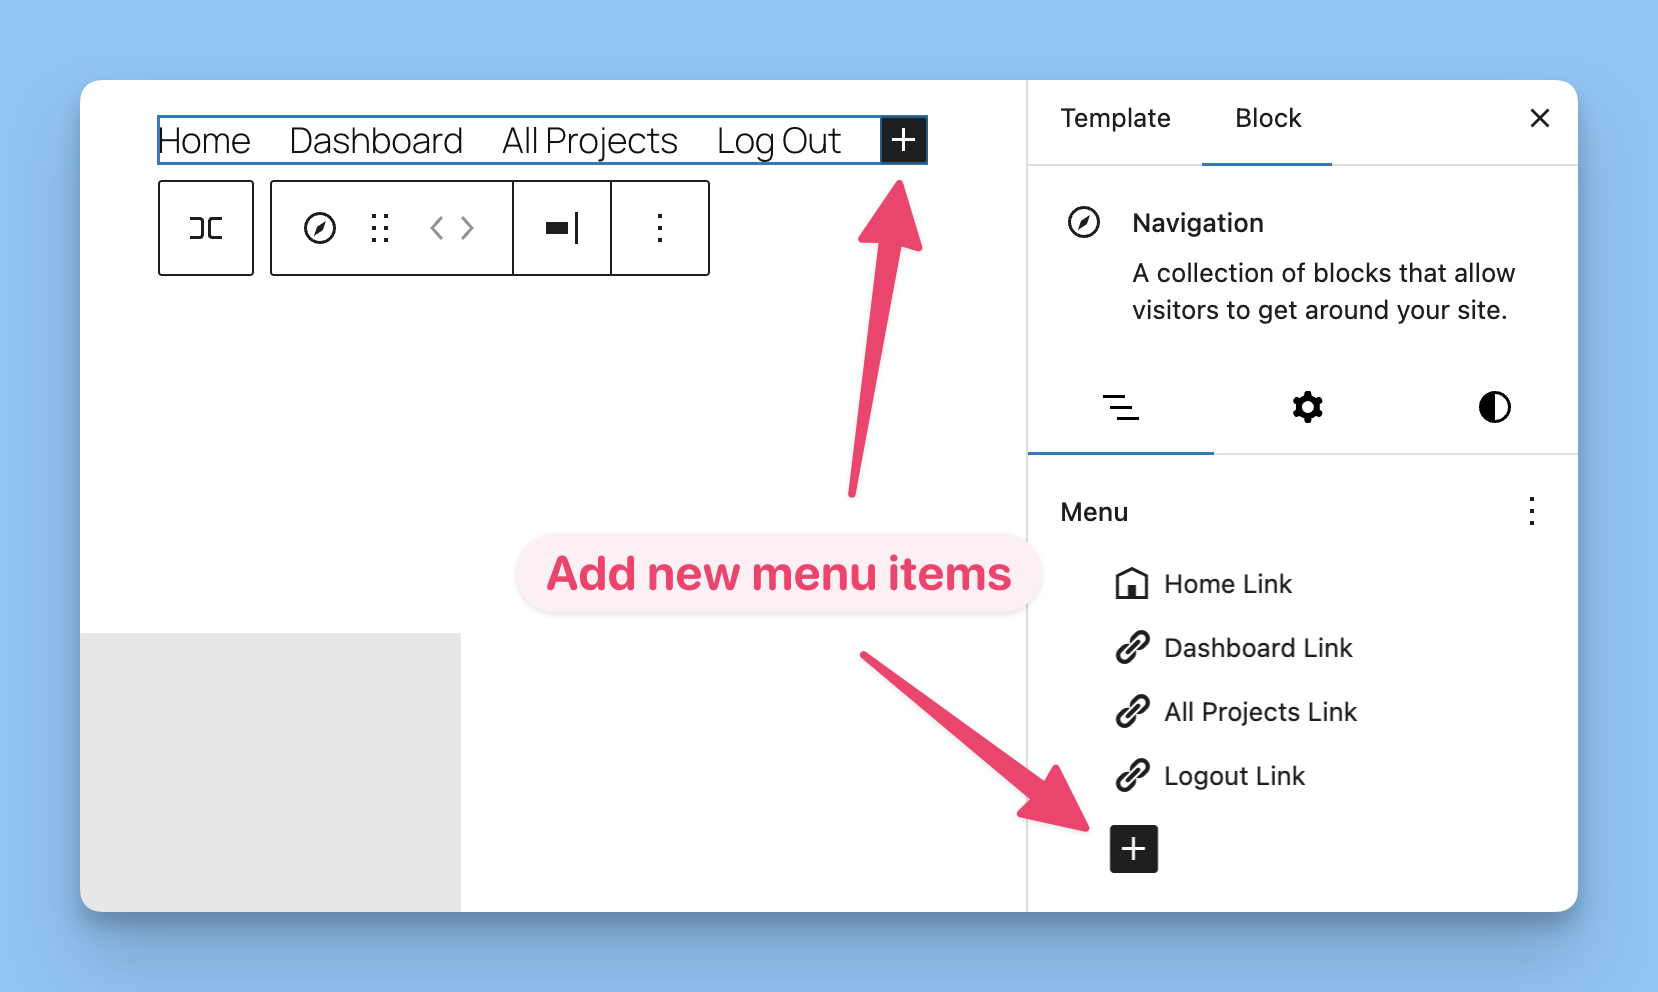Click Log Out in the navigation bar
This screenshot has width=1658, height=992.
click(x=779, y=141)
